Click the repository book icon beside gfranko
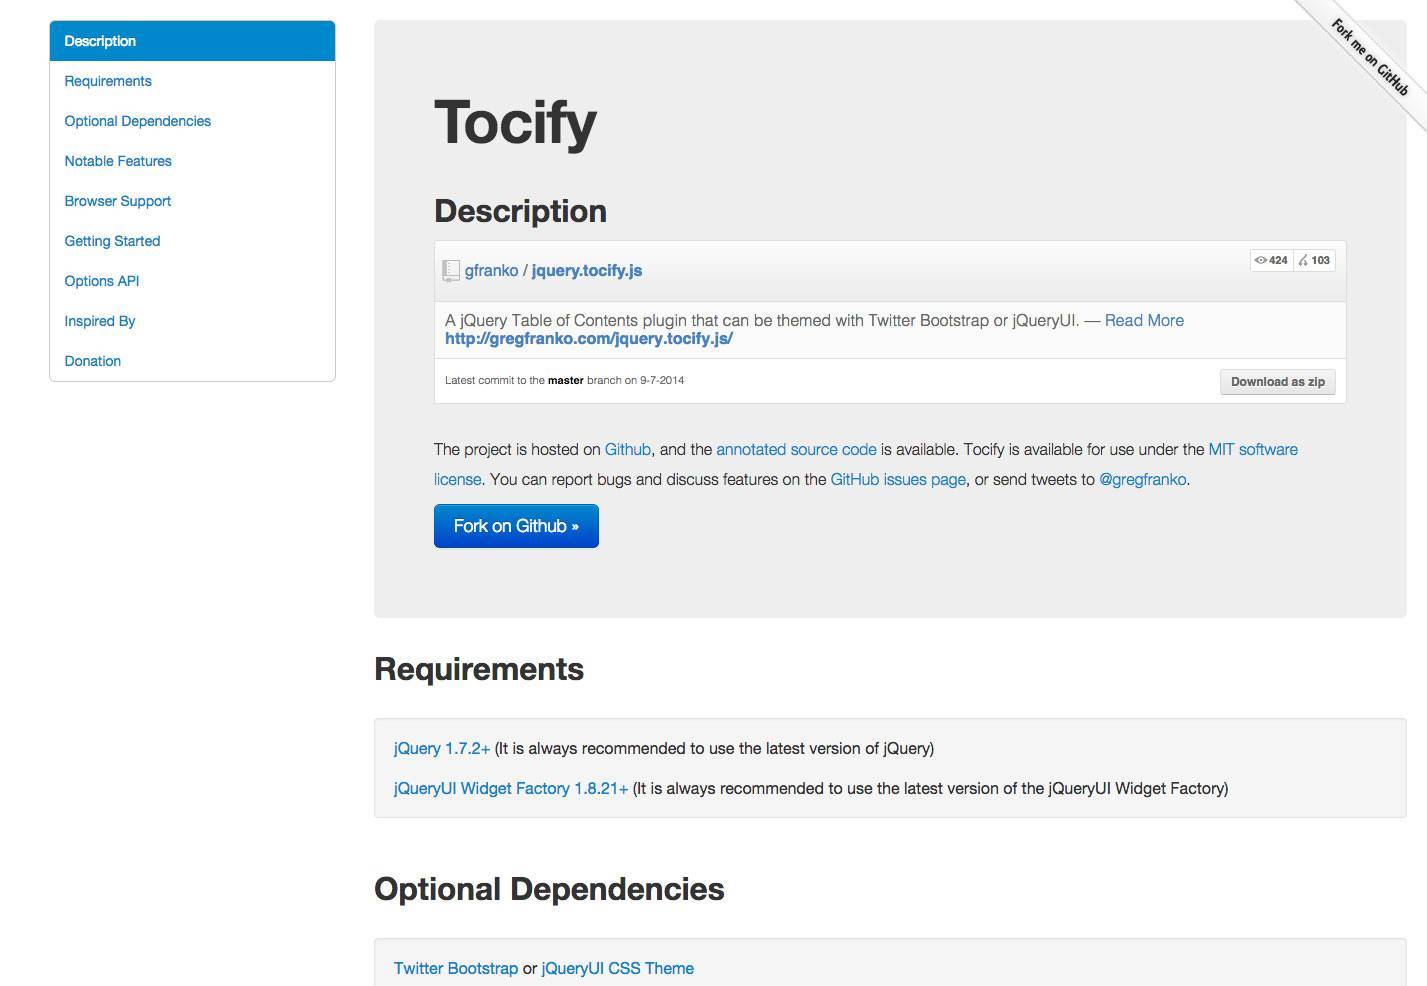This screenshot has height=986, width=1427. [x=451, y=270]
